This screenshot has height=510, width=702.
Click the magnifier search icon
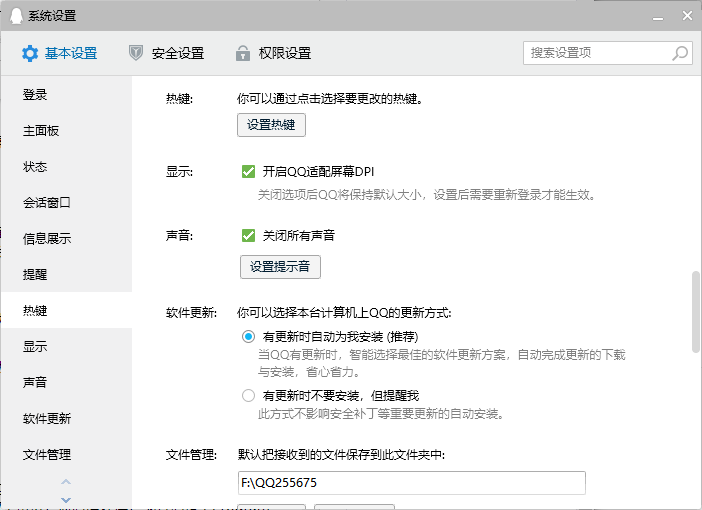tap(680, 53)
